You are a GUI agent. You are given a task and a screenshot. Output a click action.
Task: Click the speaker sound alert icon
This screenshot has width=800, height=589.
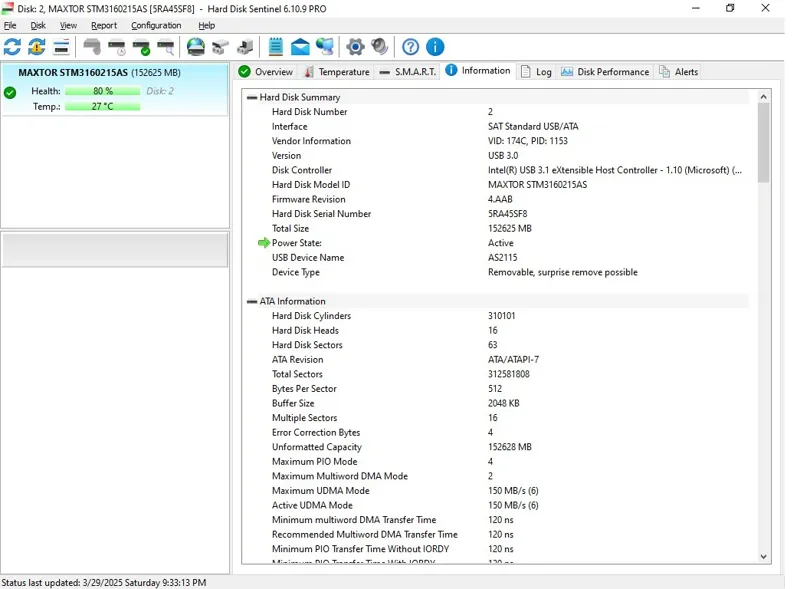[x=380, y=47]
